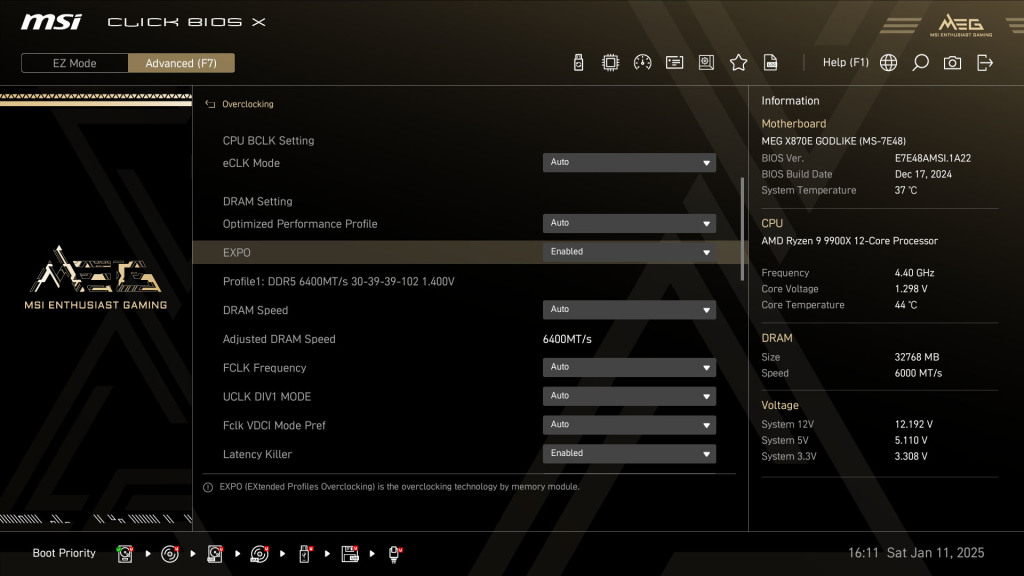Click DRAM size 32768 MB value
1024x576 pixels.
tap(917, 357)
